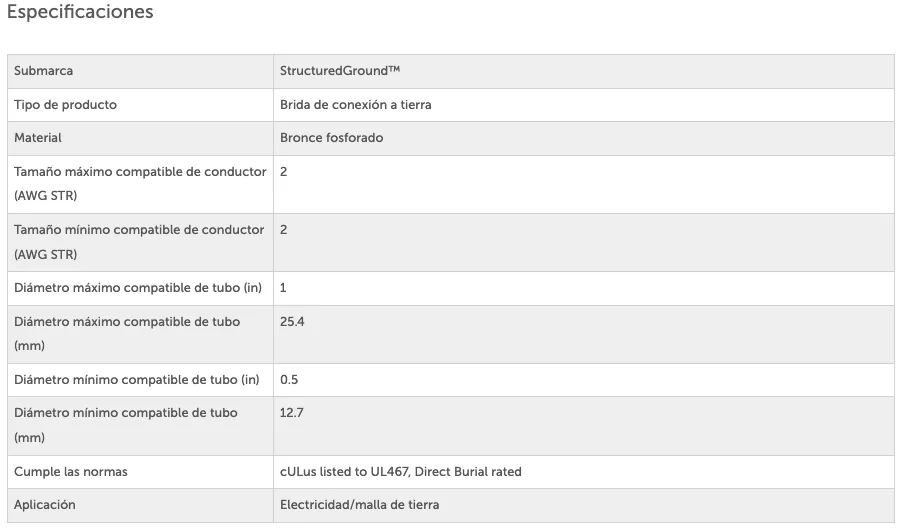Select the Tipo de producto label

(x=65, y=105)
